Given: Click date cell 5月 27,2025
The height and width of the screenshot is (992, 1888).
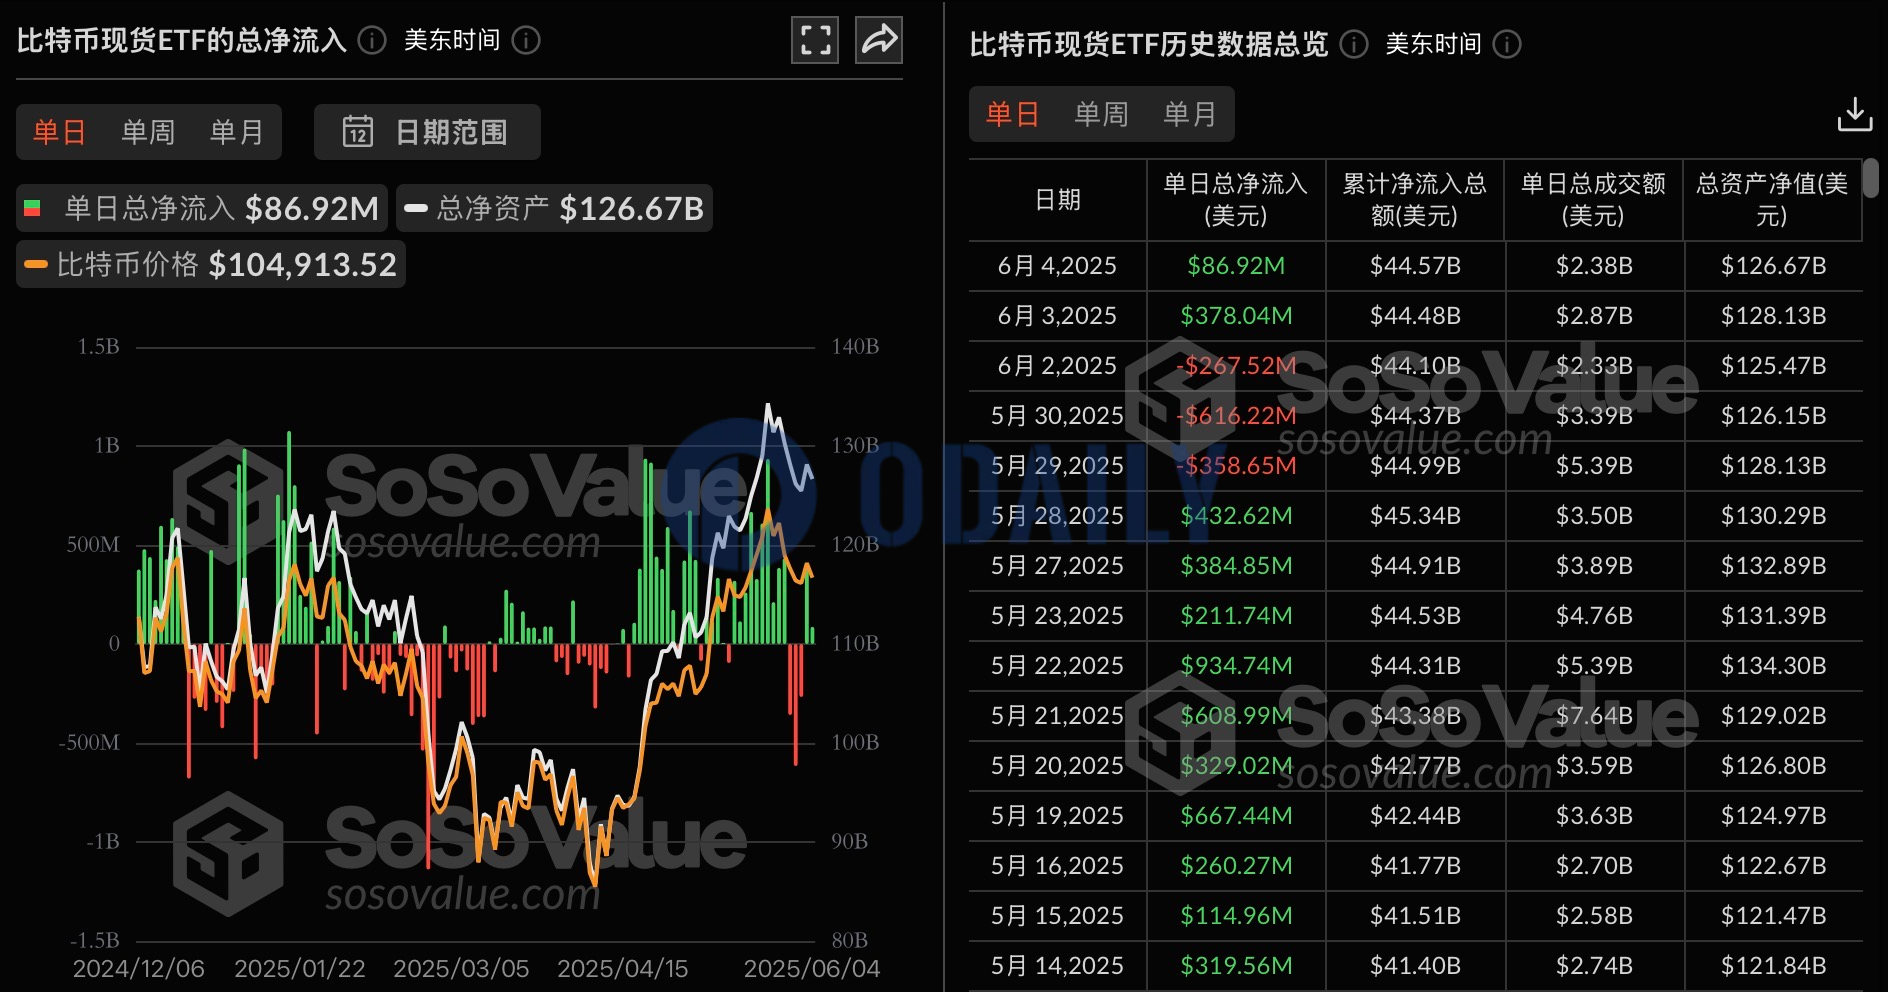Looking at the screenshot, I should 1057,566.
